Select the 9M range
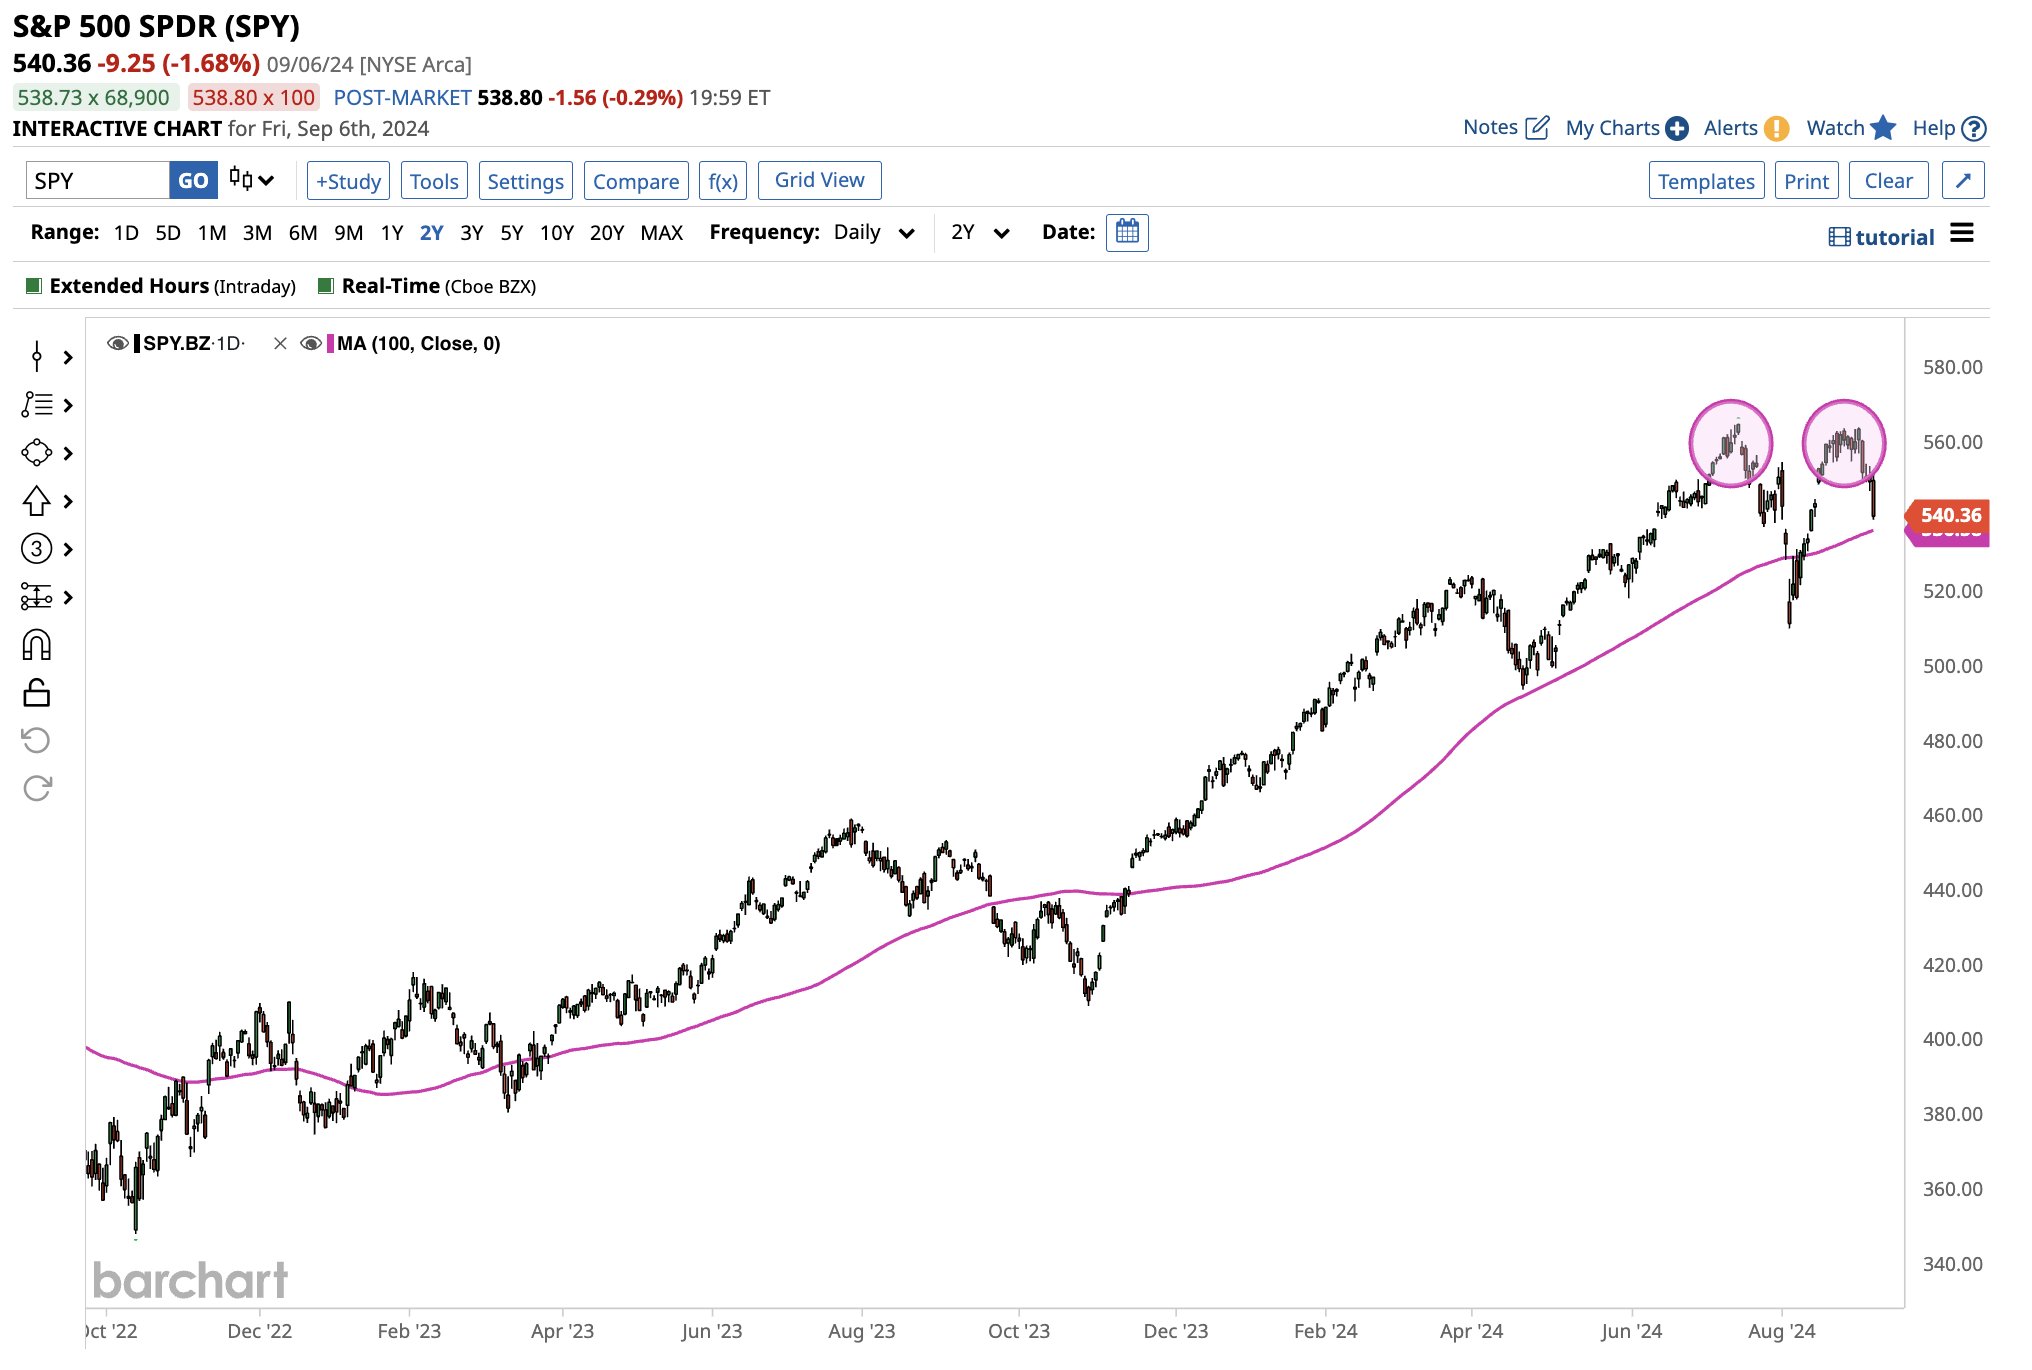 (348, 233)
